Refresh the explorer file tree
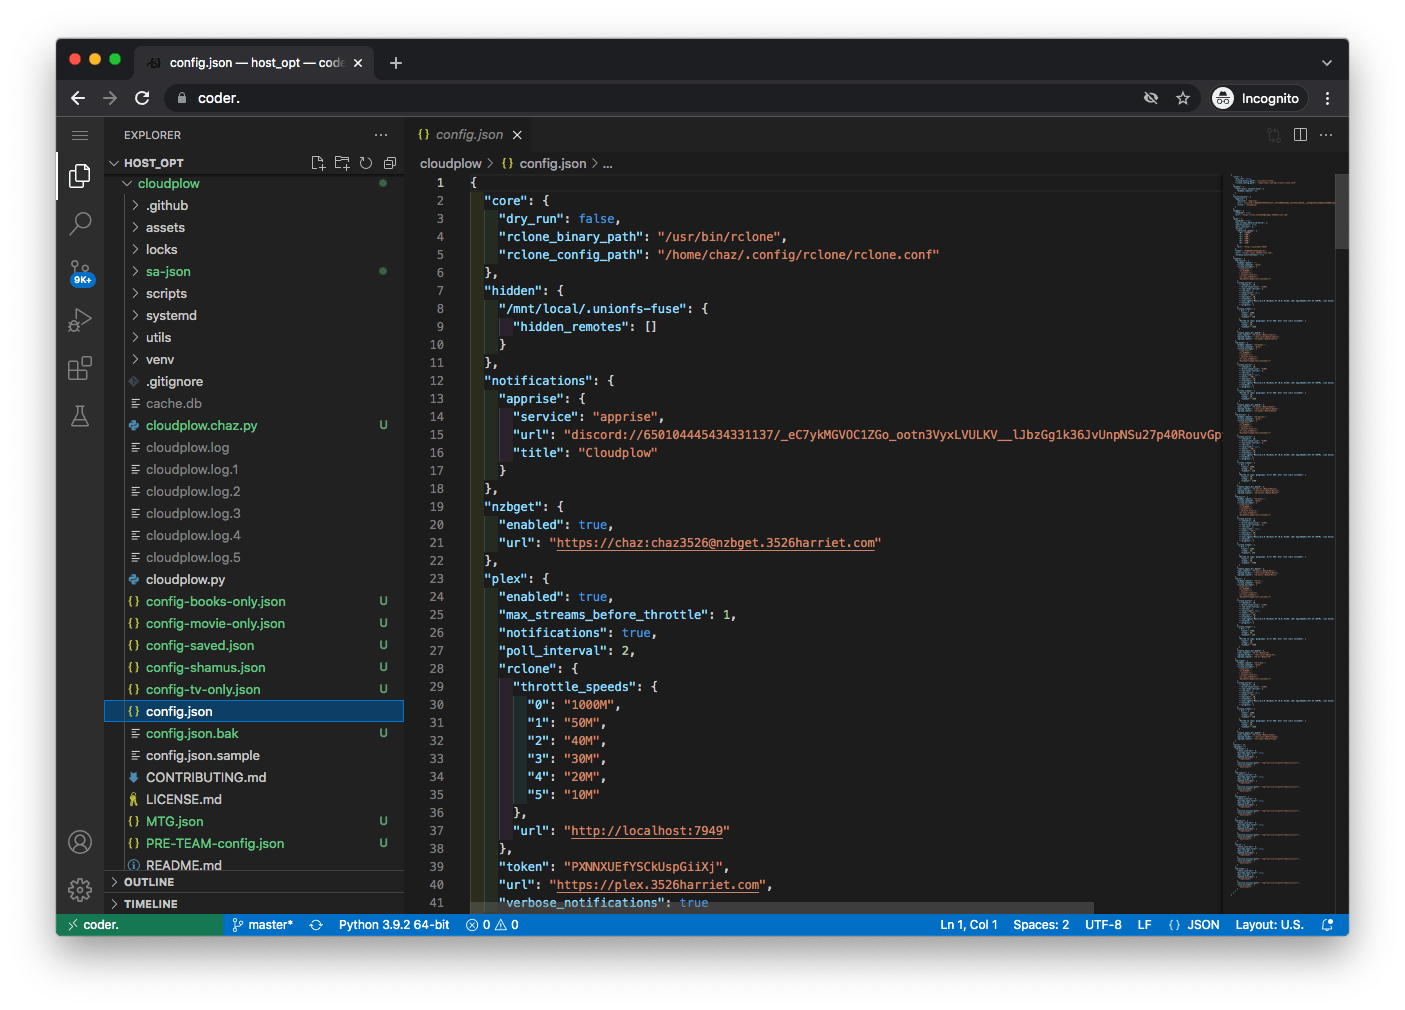1405x1010 pixels. pos(366,163)
